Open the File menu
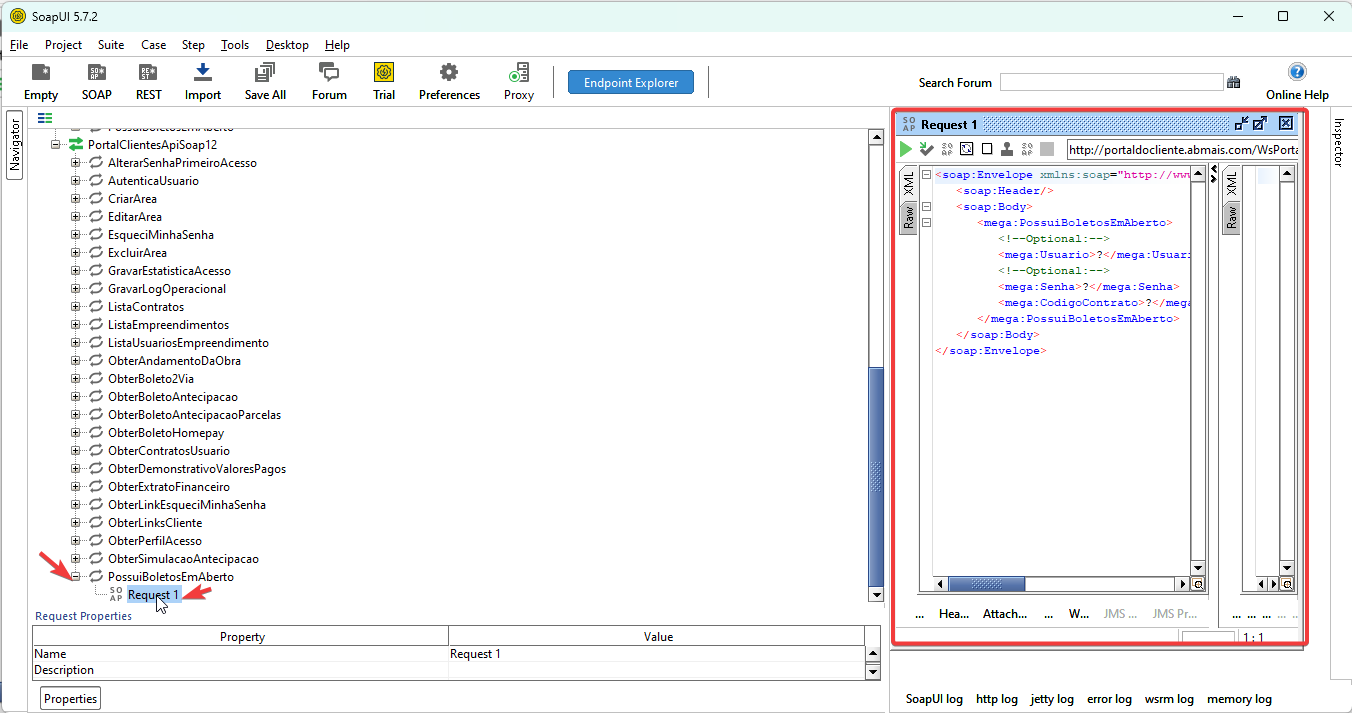The width and height of the screenshot is (1352, 713). (x=19, y=45)
